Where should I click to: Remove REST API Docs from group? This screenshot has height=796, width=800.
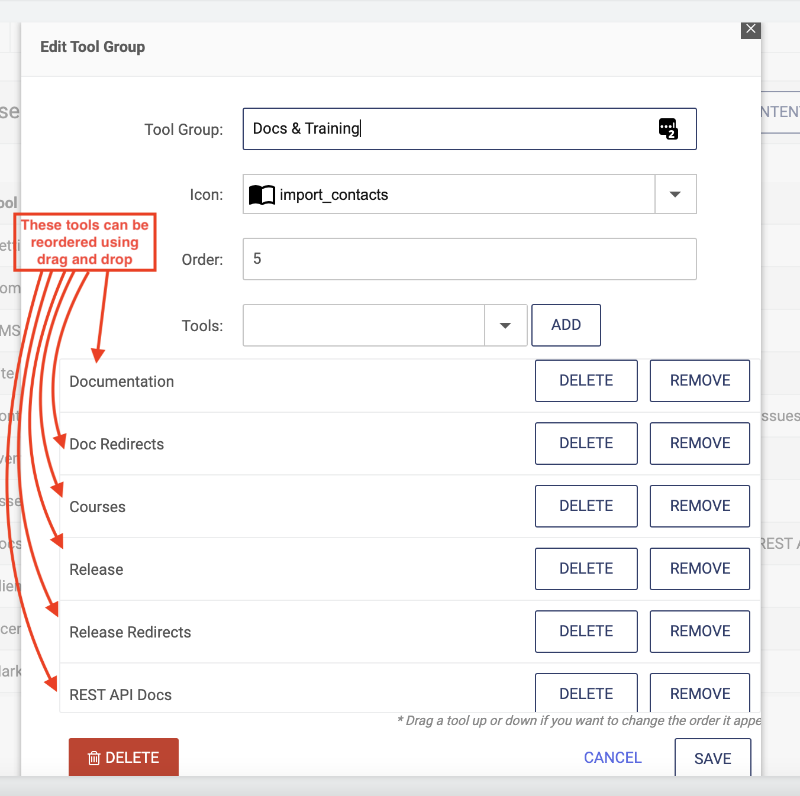[x=700, y=693]
